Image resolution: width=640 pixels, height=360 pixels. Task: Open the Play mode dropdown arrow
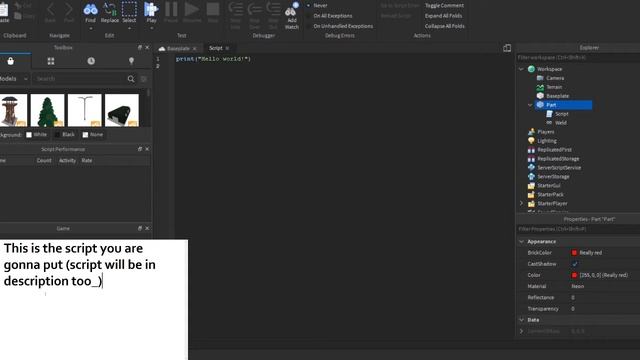(x=151, y=29)
